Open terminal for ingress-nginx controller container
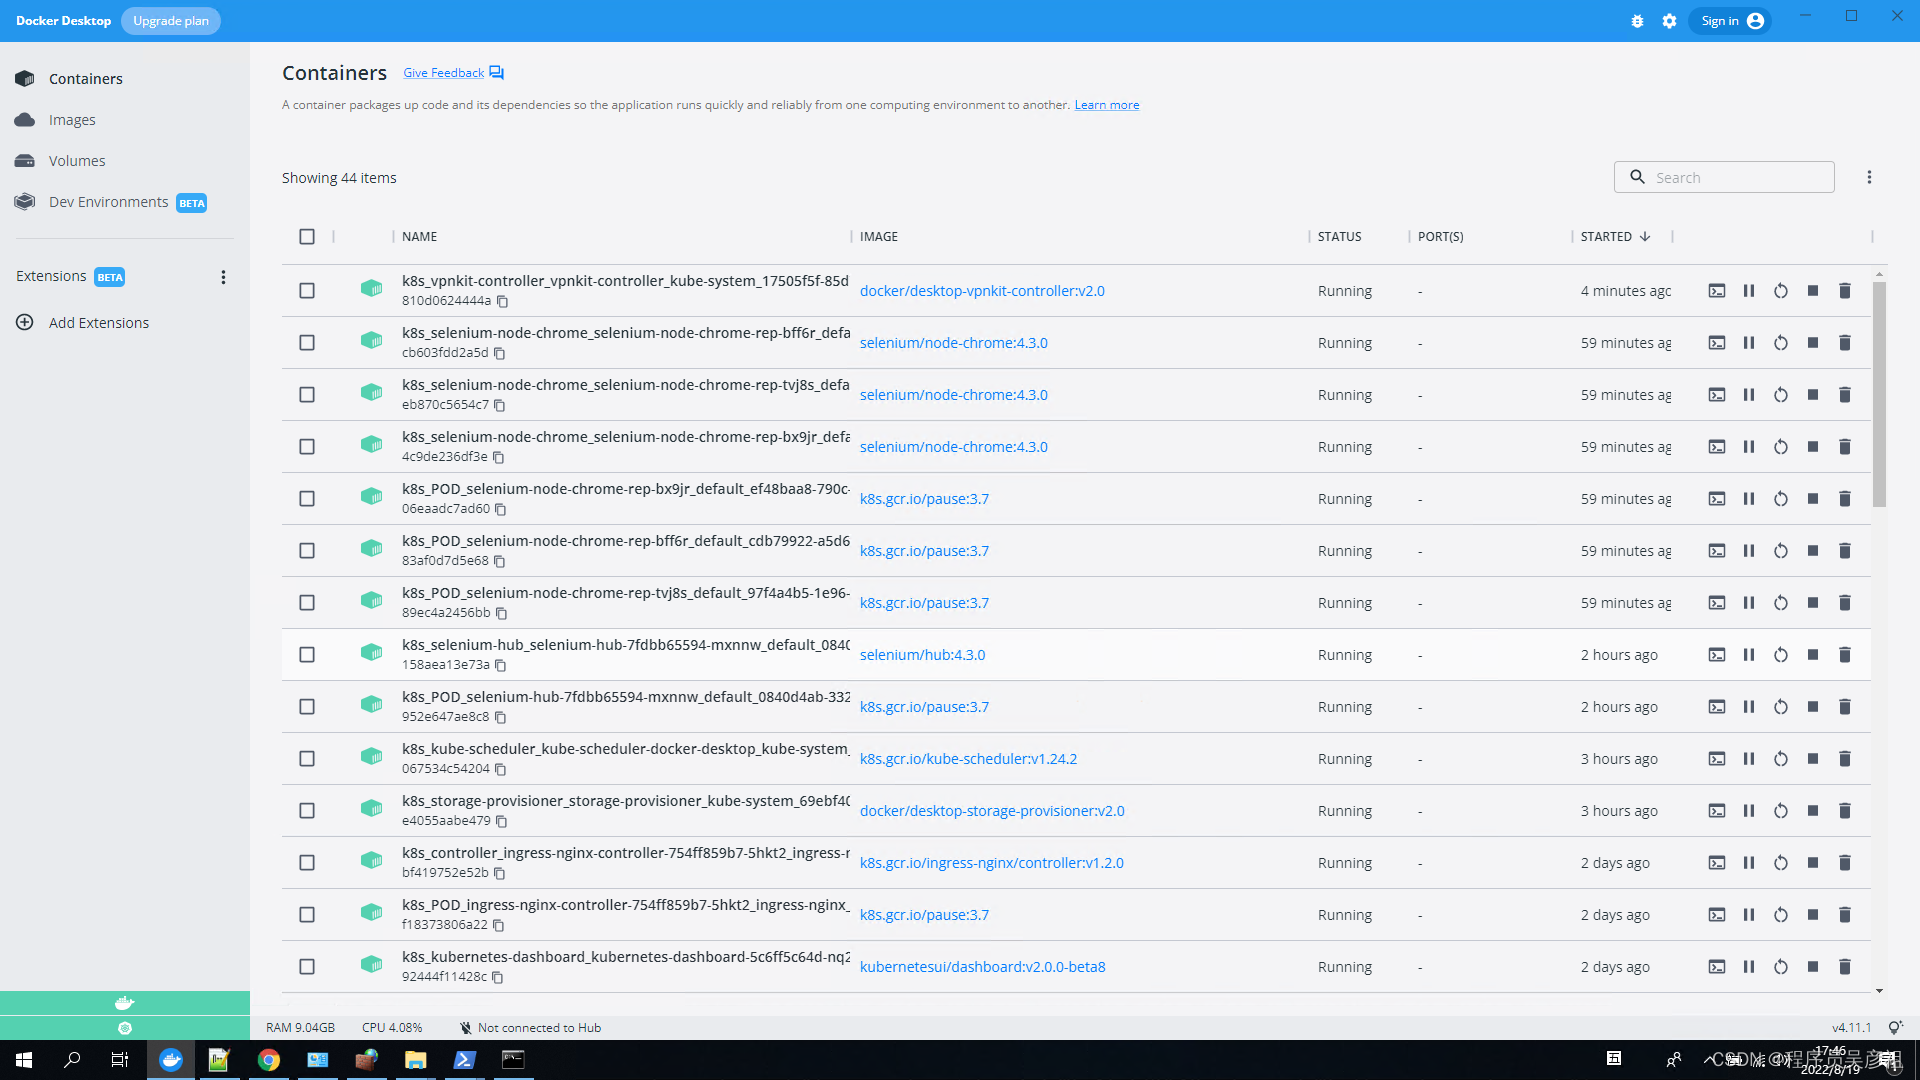Screen dimensions: 1920x1080 coord(1717,863)
